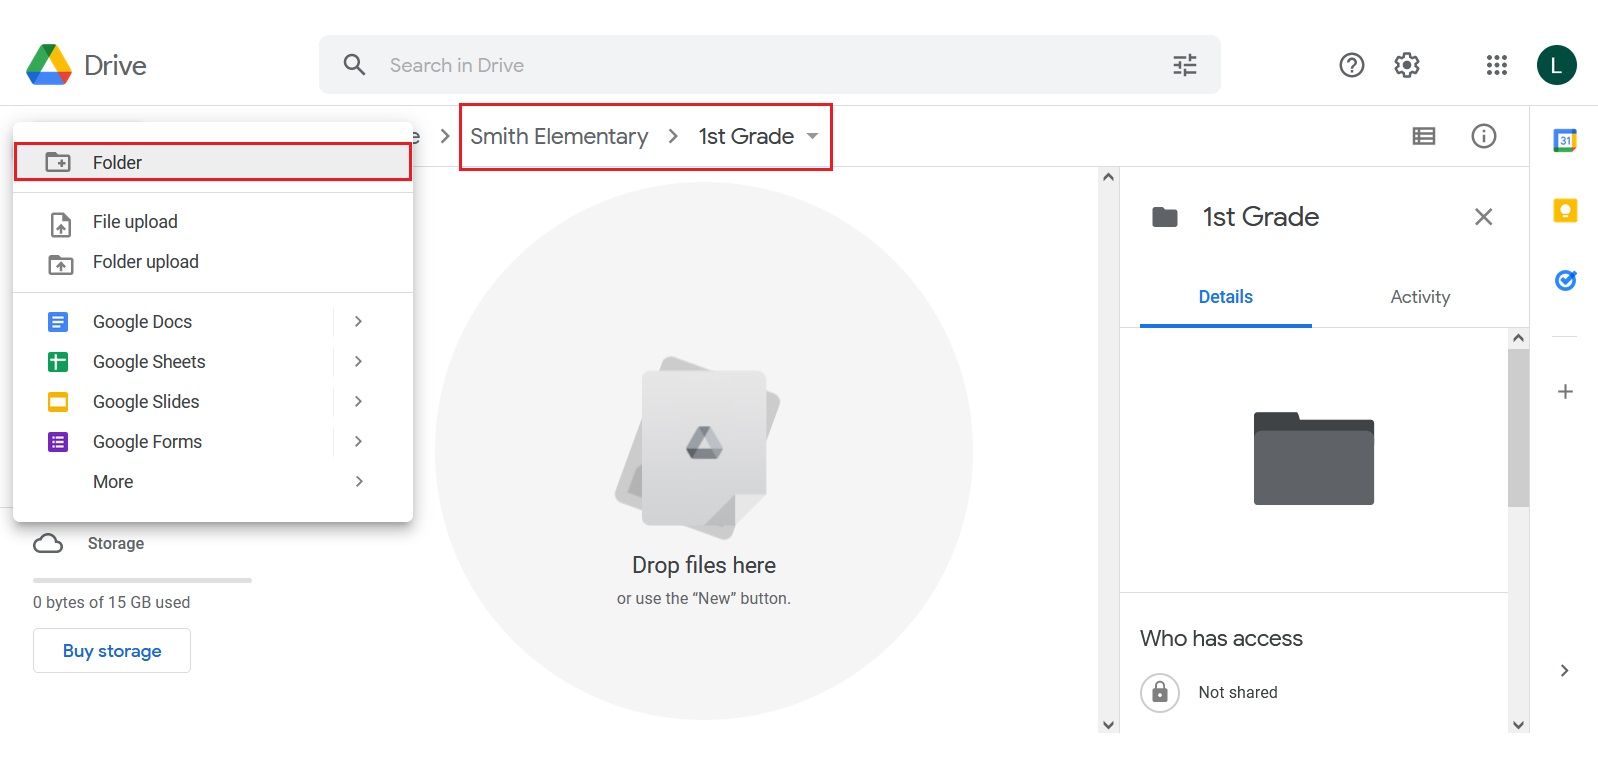Open Google Calendar side panel
Image resolution: width=1598 pixels, height=772 pixels.
[x=1565, y=141]
